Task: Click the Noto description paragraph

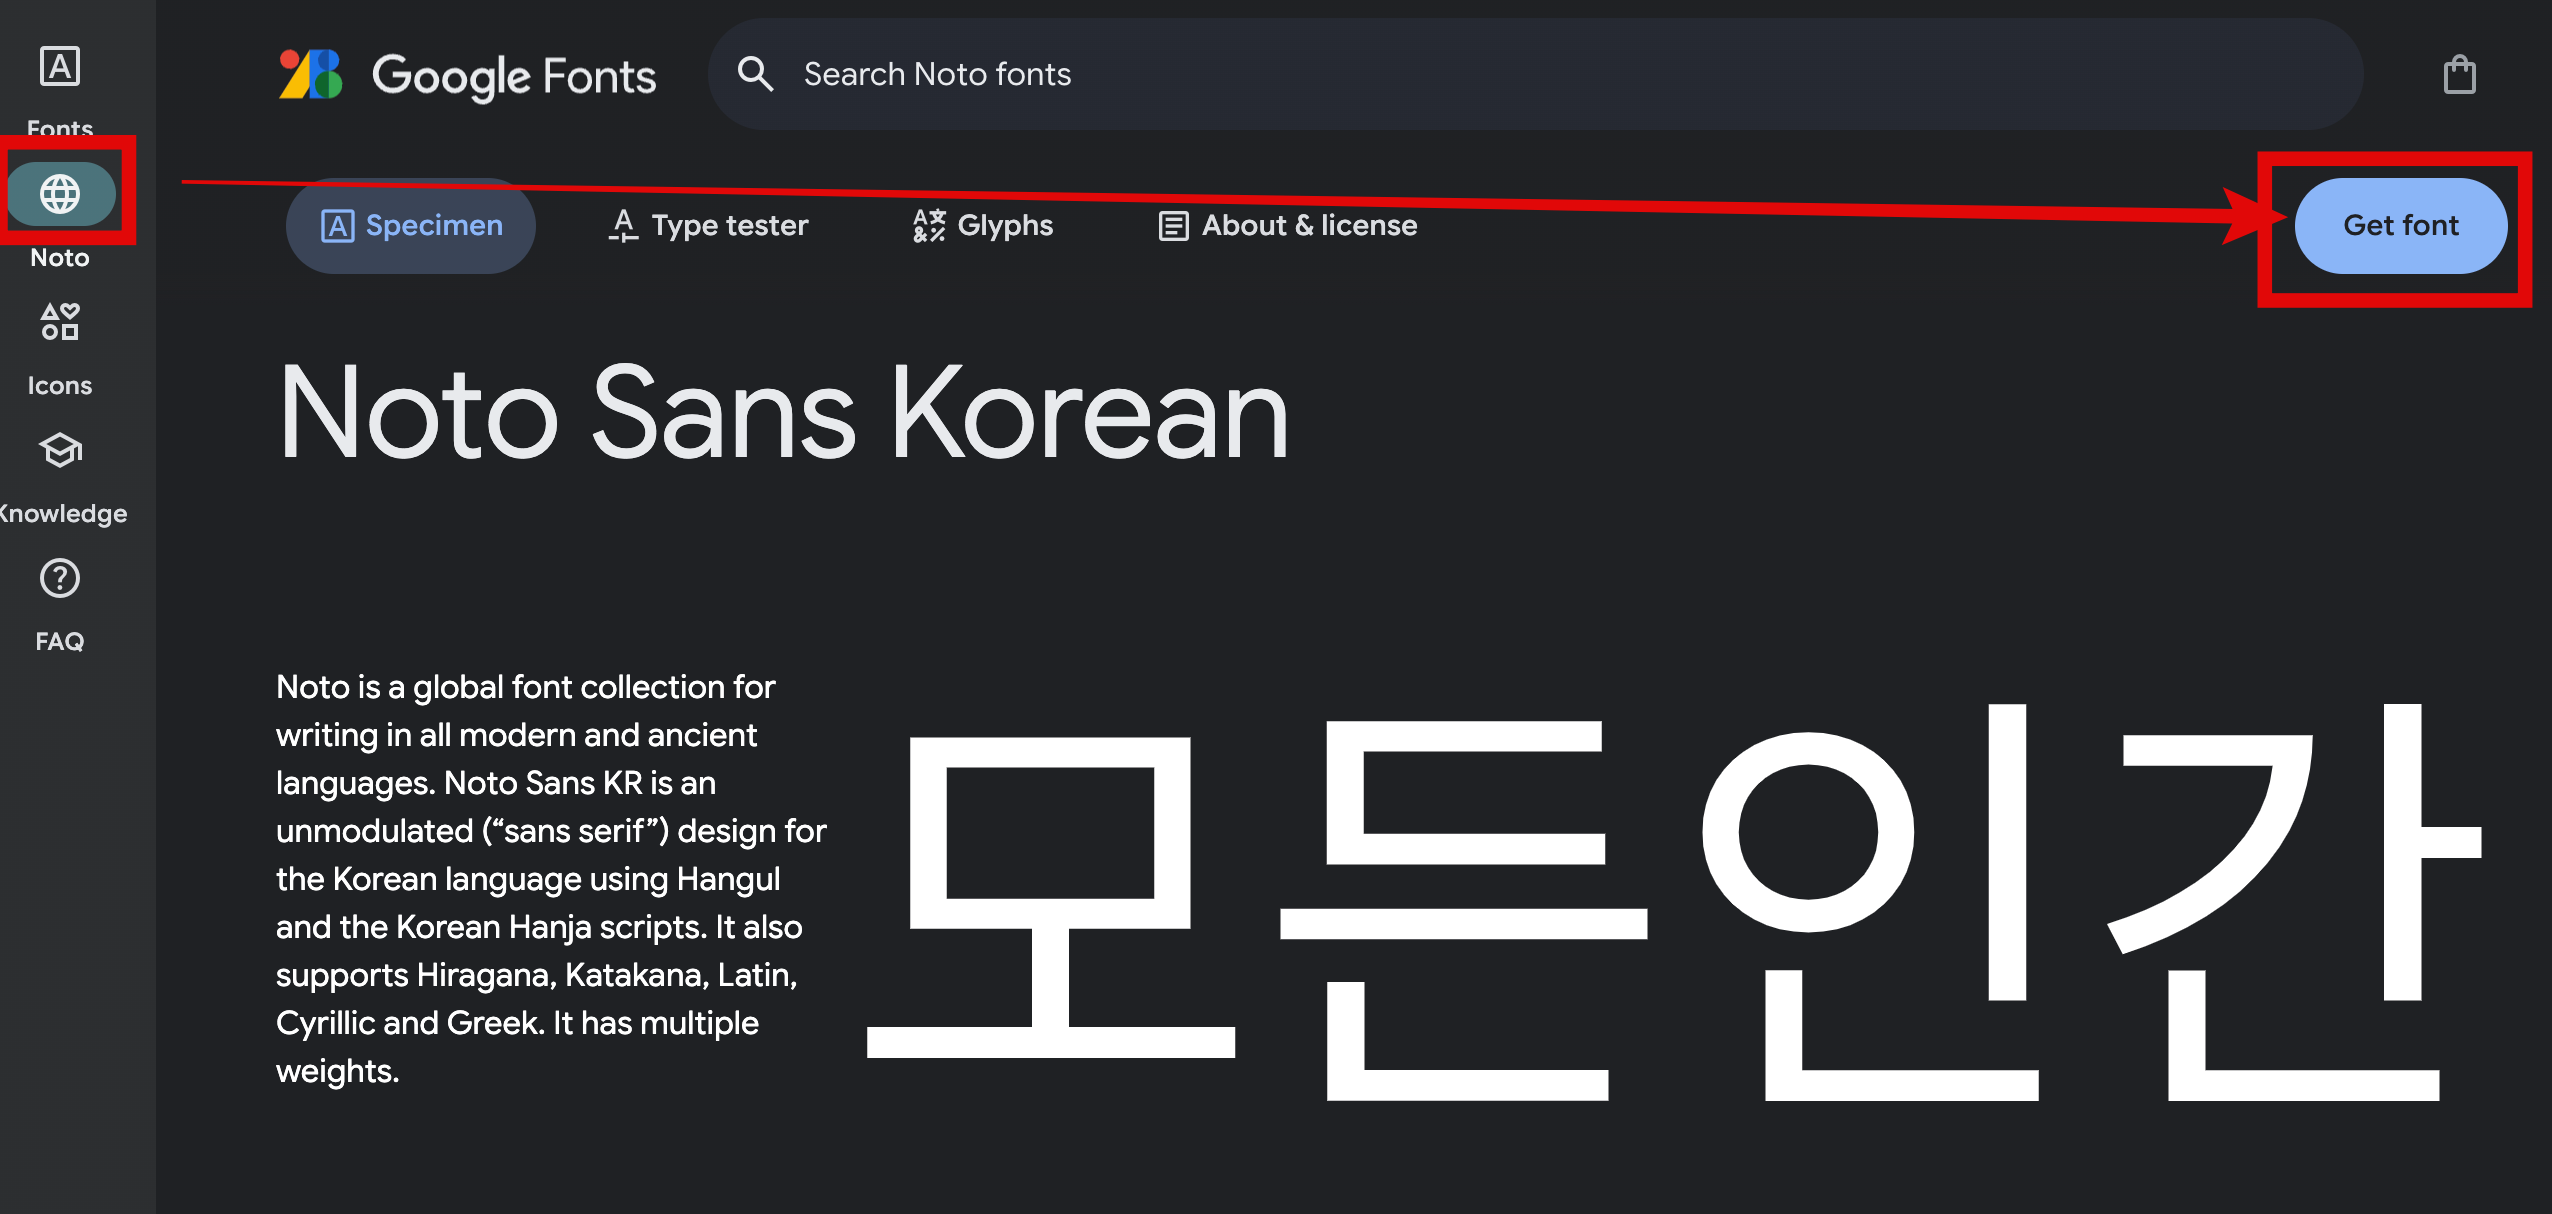Action: tap(551, 879)
